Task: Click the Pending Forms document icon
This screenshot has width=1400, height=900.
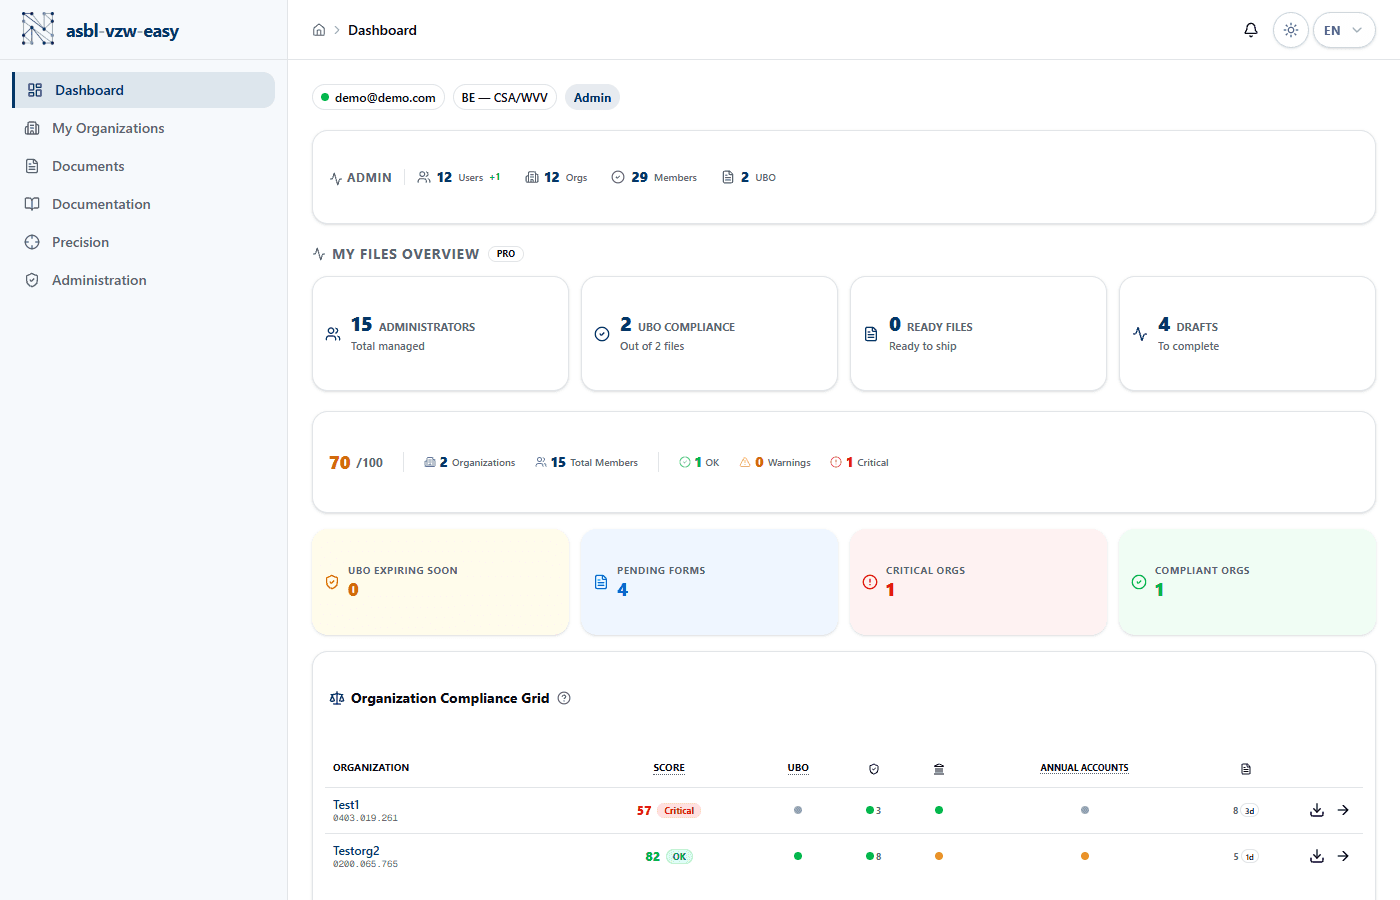Action: [601, 582]
